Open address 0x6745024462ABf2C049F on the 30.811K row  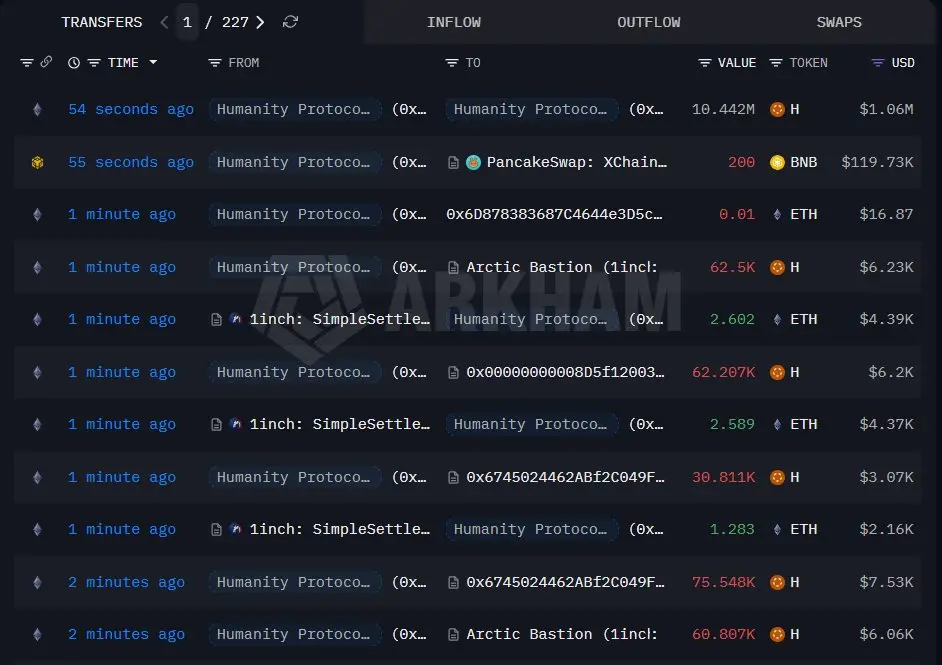pos(565,477)
